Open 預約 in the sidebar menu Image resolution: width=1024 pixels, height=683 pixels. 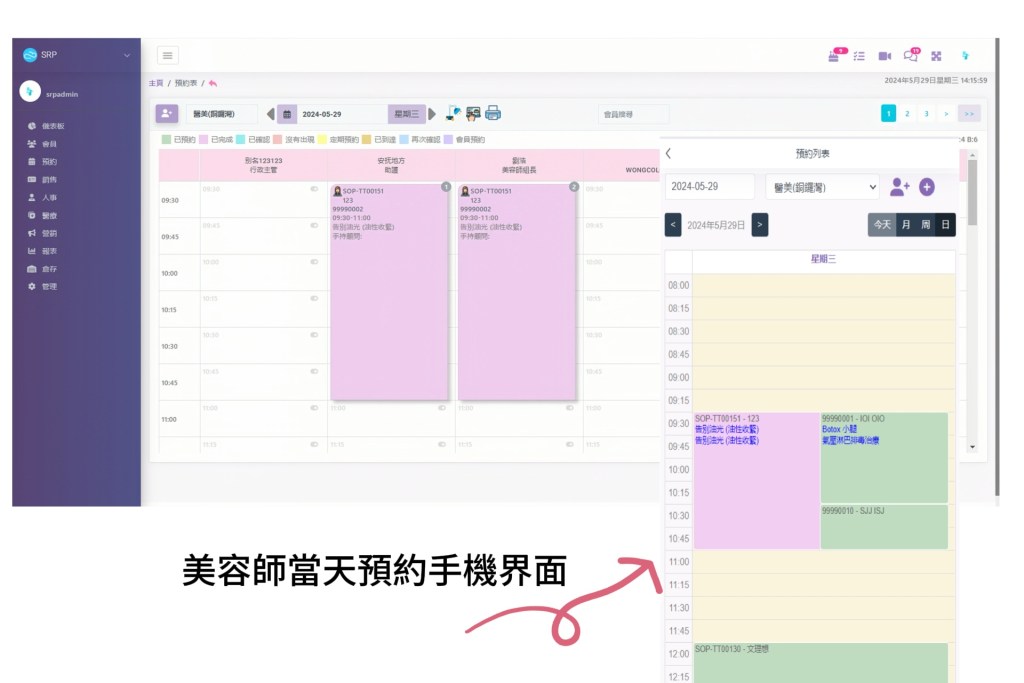(49, 161)
